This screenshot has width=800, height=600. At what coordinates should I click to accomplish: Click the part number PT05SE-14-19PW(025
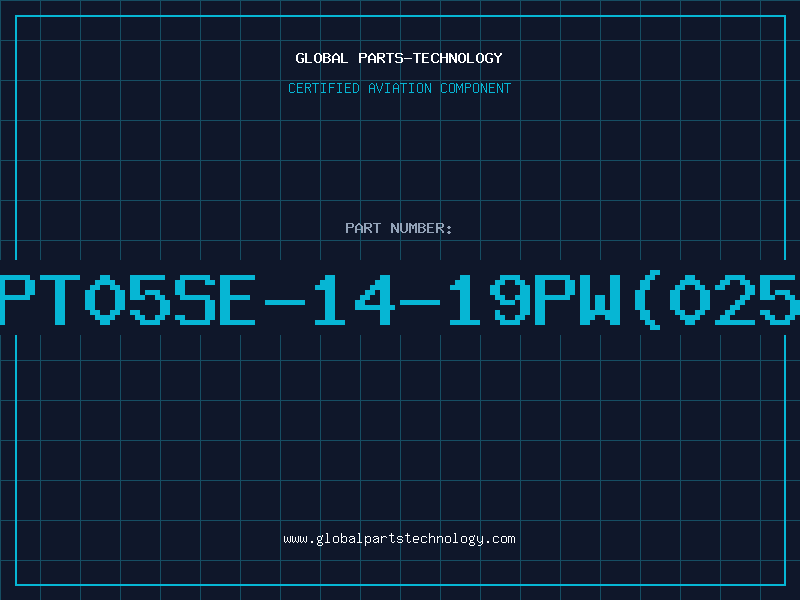(x=400, y=300)
